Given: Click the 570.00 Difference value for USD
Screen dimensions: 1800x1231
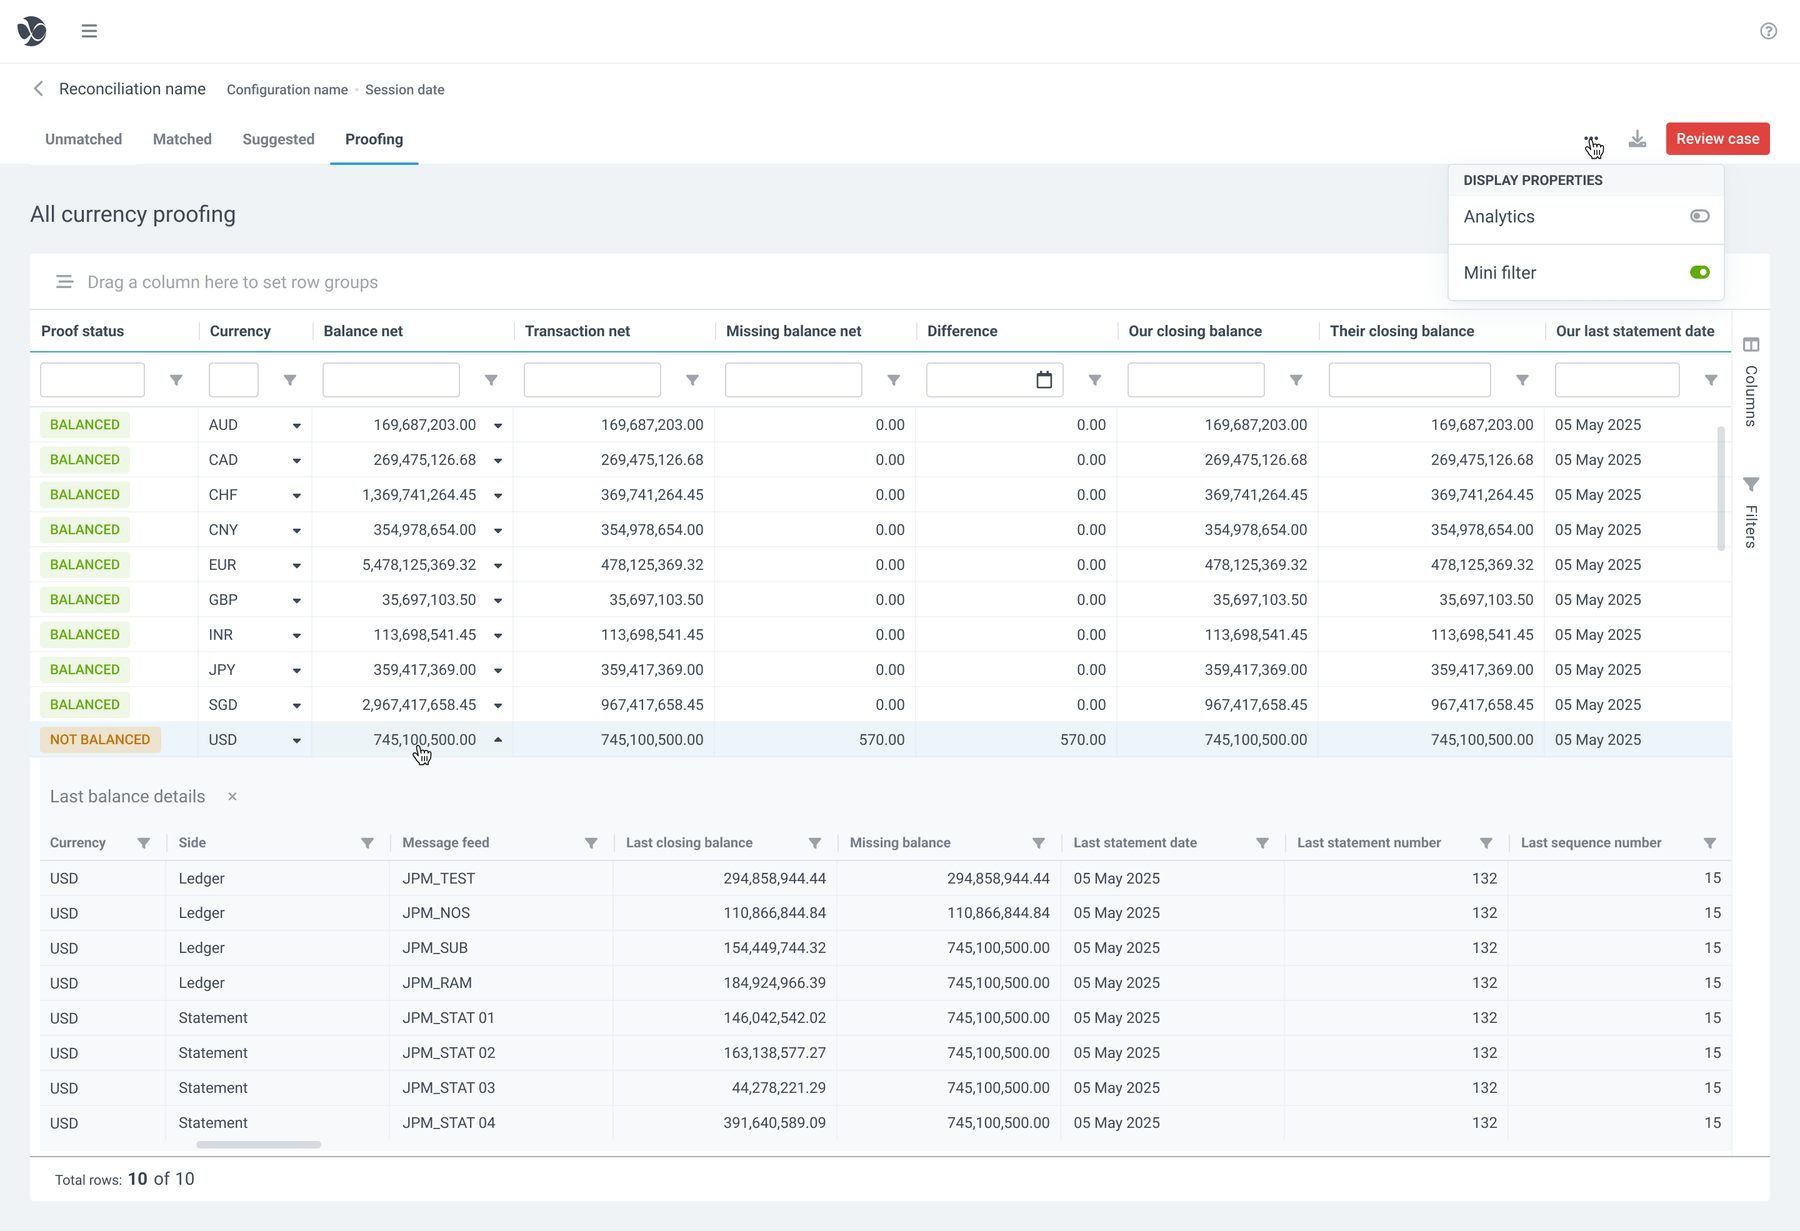Looking at the screenshot, I should pos(1083,740).
